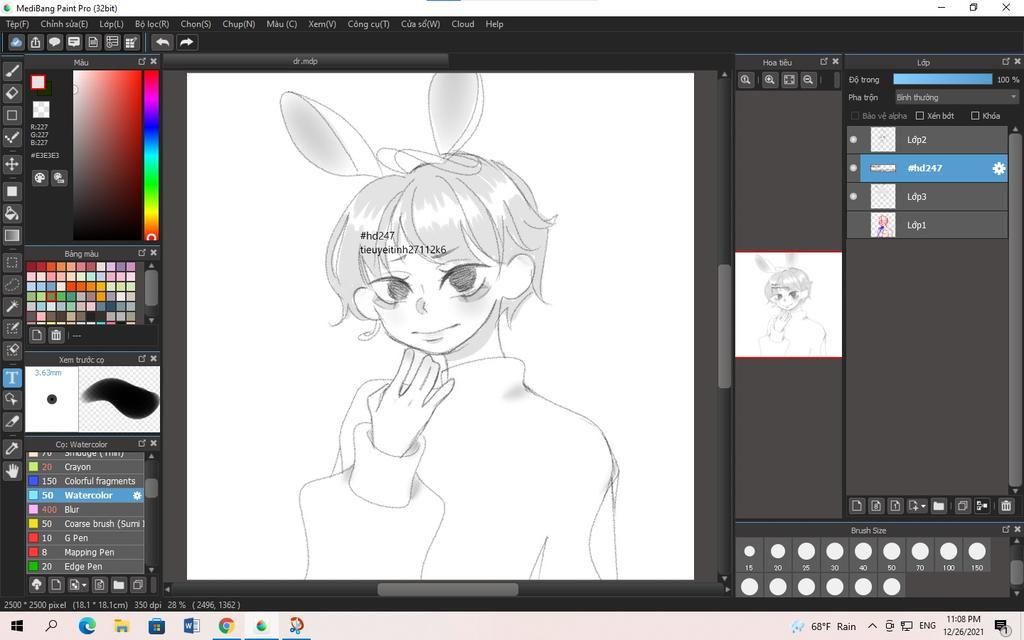Screen dimensions: 1024x640
Task: Select the rectangular Selection tool
Action: click(12, 263)
